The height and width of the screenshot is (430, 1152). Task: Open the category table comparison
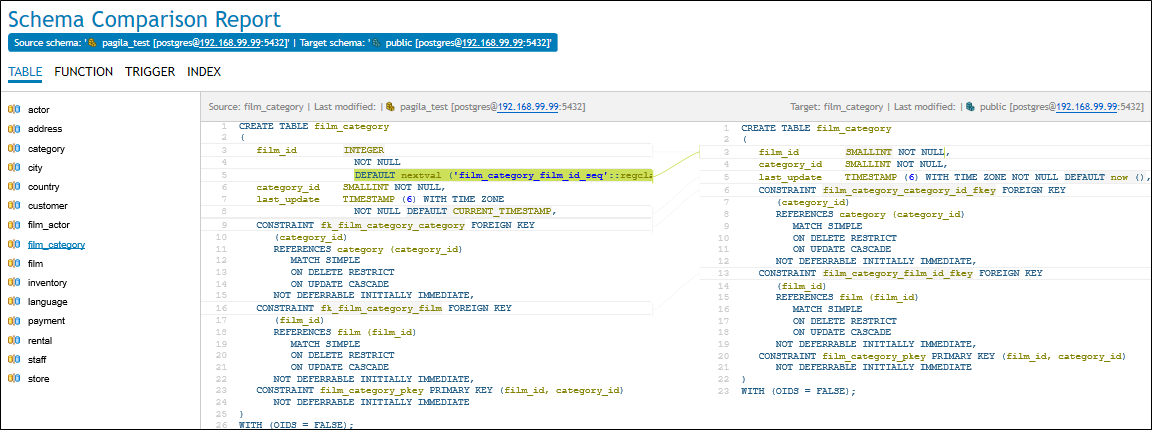click(x=46, y=148)
